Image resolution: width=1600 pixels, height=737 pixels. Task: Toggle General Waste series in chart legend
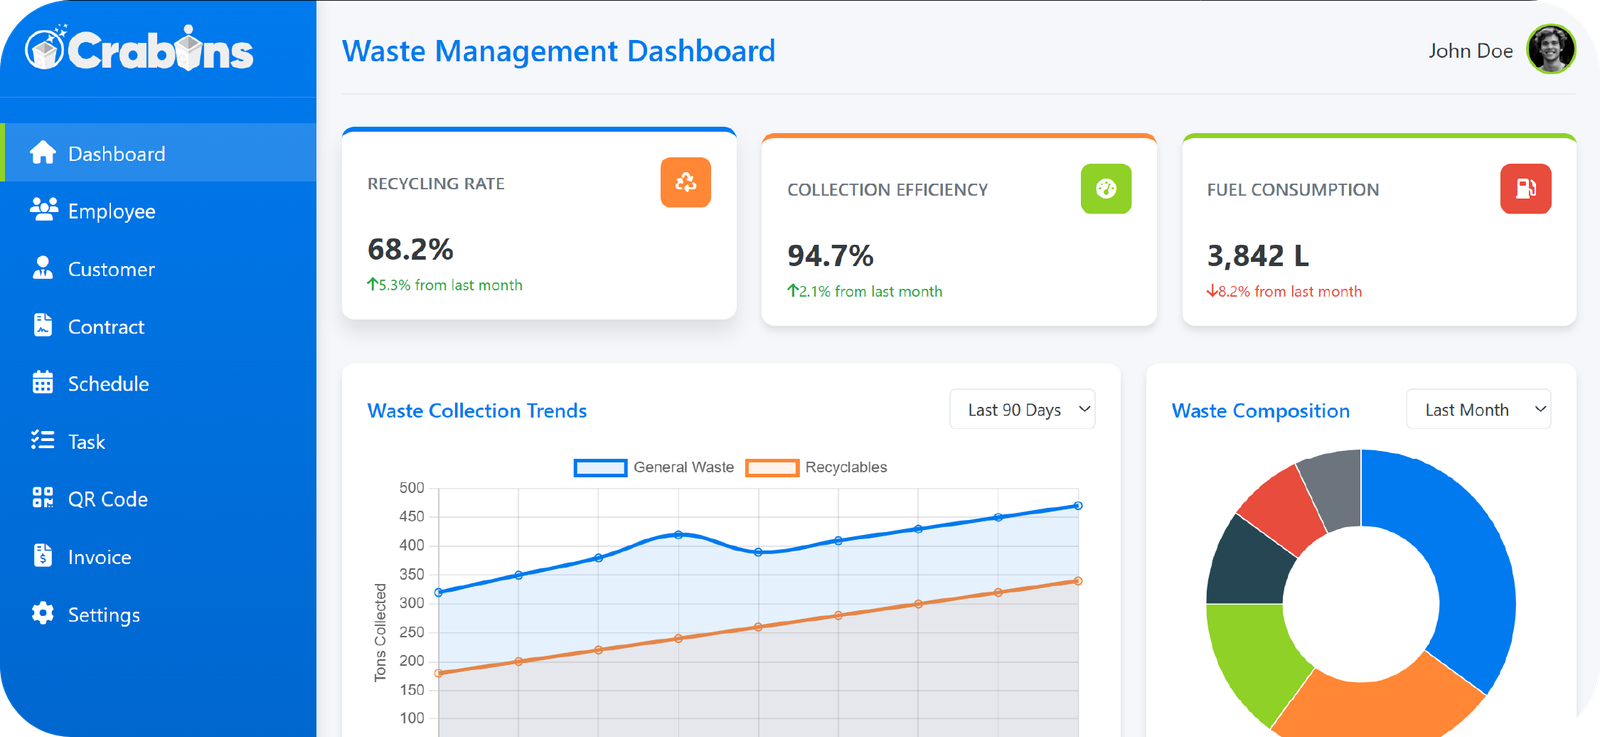pos(683,467)
